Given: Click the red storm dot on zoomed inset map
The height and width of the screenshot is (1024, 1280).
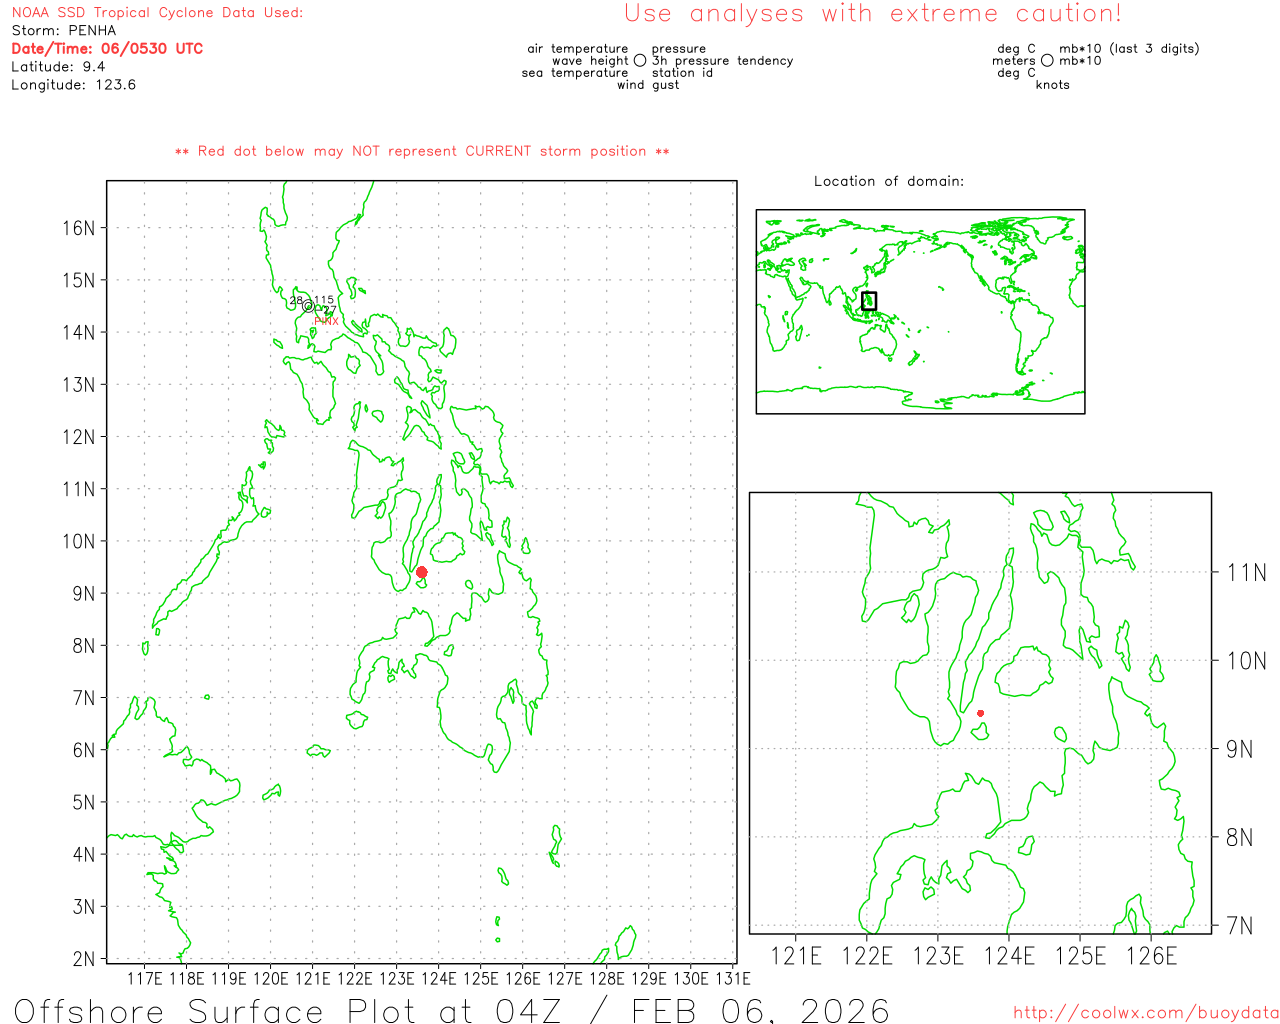Looking at the screenshot, I should pos(980,713).
